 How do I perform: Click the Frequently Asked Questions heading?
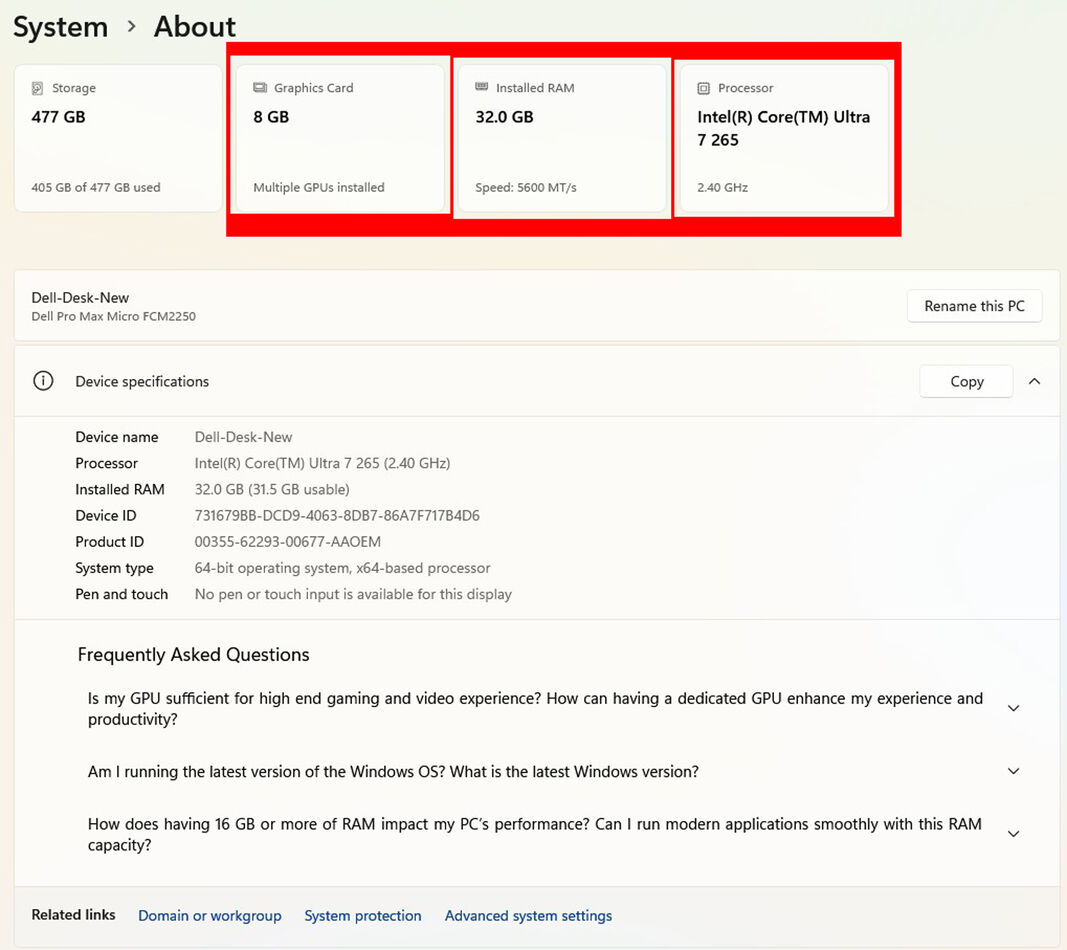point(193,655)
